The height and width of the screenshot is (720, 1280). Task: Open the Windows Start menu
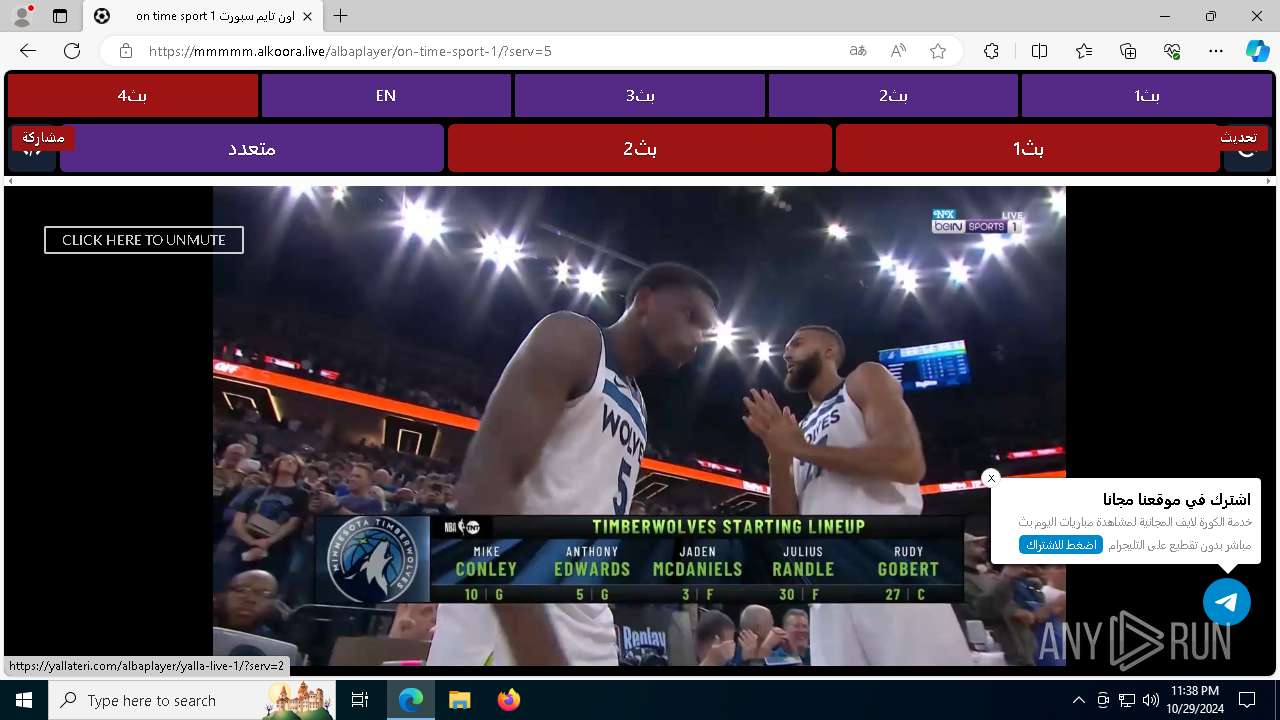tap(24, 700)
